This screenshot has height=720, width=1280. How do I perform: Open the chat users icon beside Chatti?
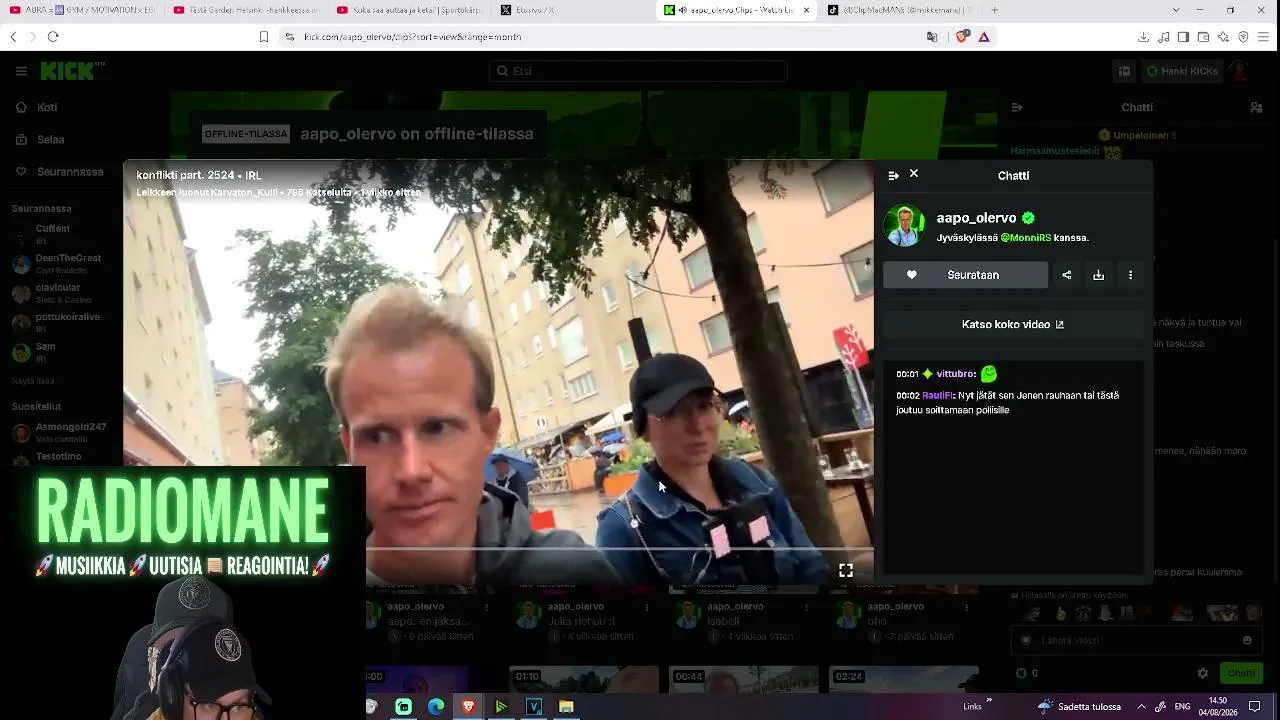point(1256,107)
